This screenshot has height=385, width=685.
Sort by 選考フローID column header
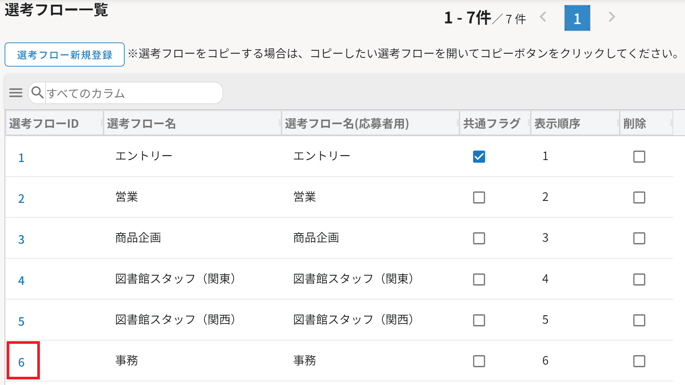point(44,124)
